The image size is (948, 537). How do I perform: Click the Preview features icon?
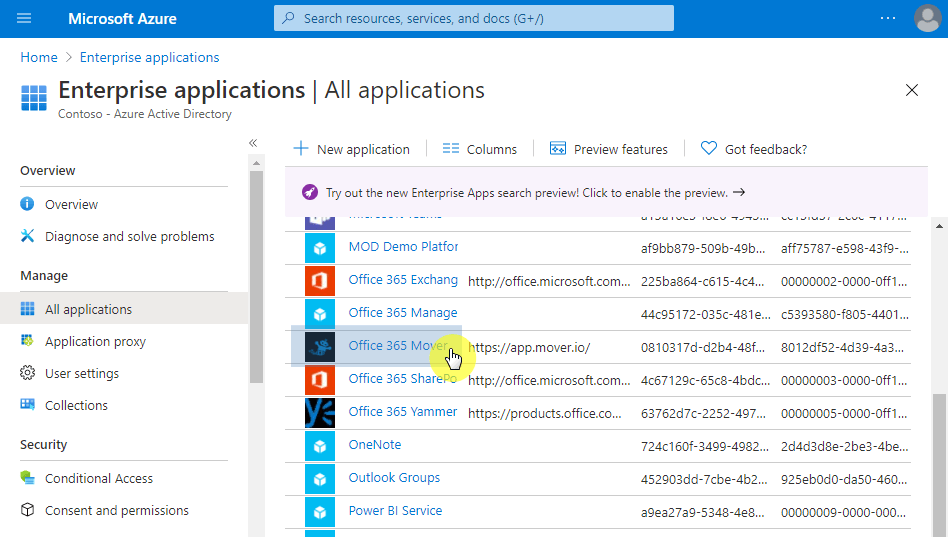pyautogui.click(x=557, y=149)
